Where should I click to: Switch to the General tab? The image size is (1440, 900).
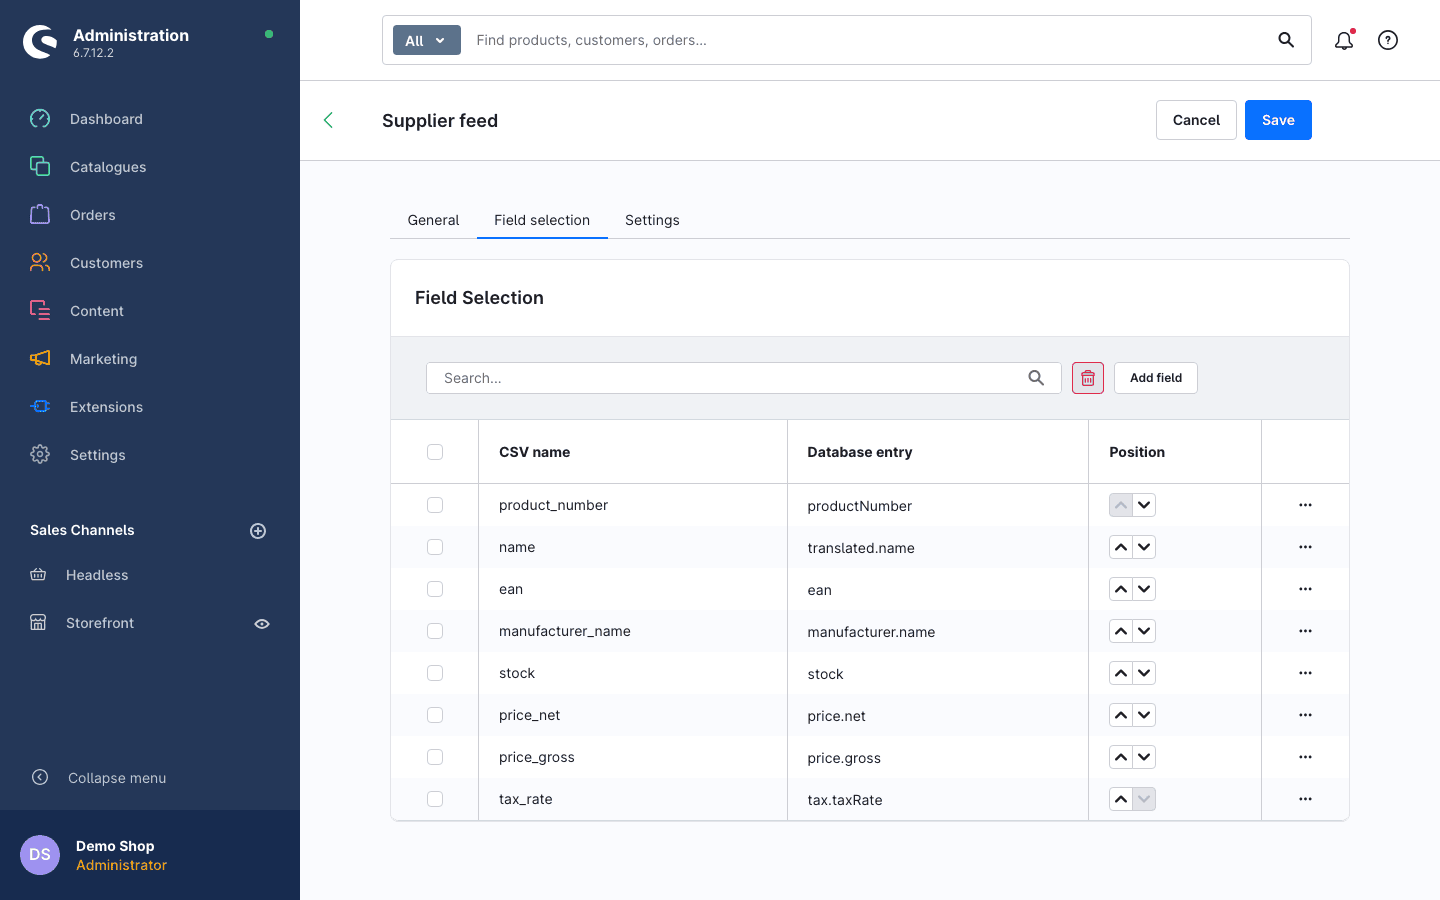(433, 220)
